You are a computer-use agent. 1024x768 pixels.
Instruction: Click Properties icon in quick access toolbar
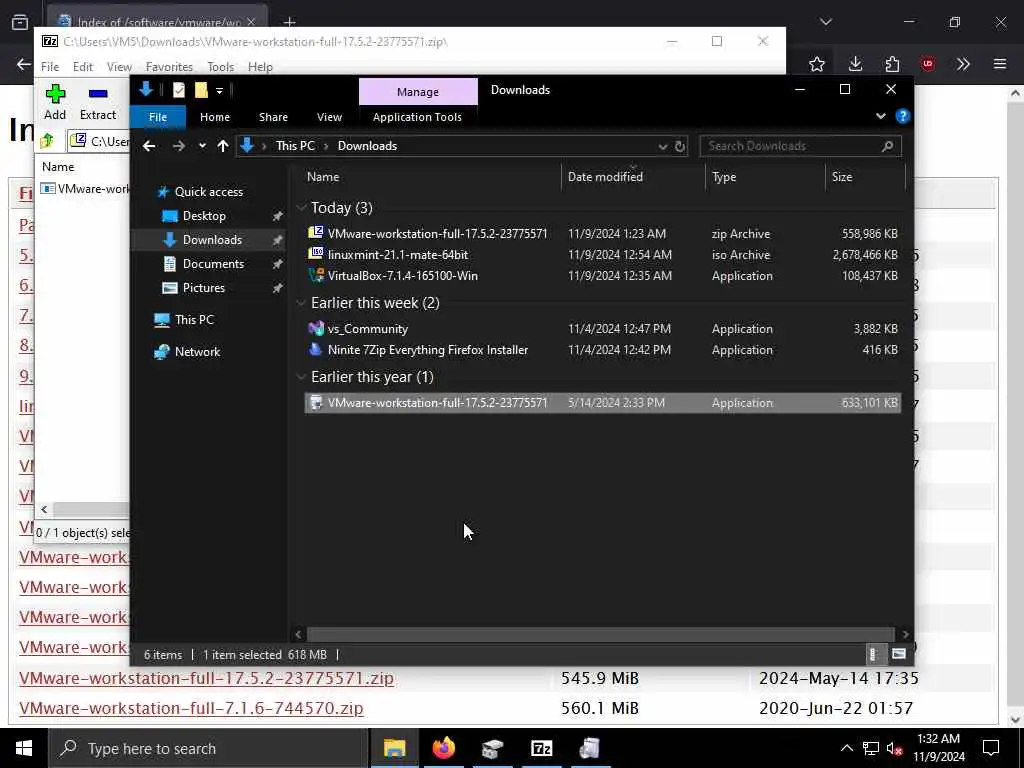click(x=179, y=90)
